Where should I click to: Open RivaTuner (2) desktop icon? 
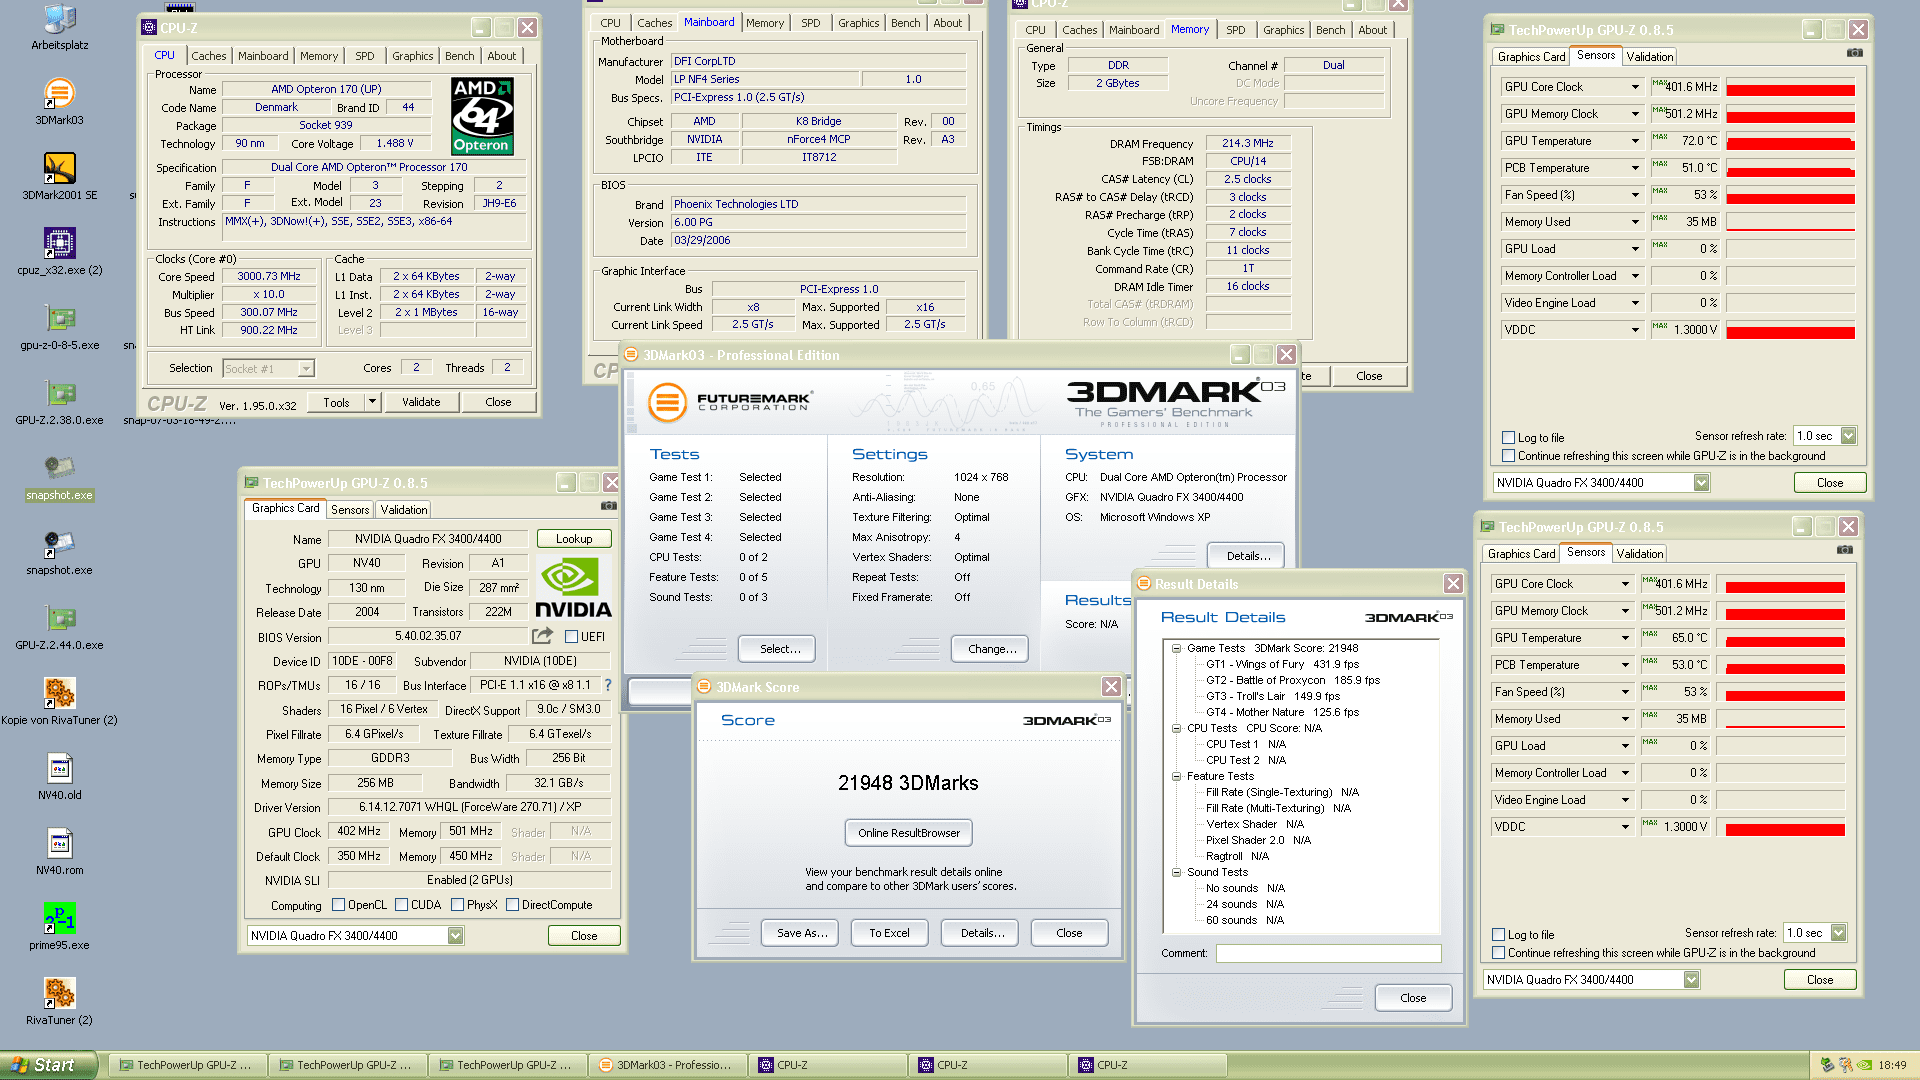tap(60, 1000)
